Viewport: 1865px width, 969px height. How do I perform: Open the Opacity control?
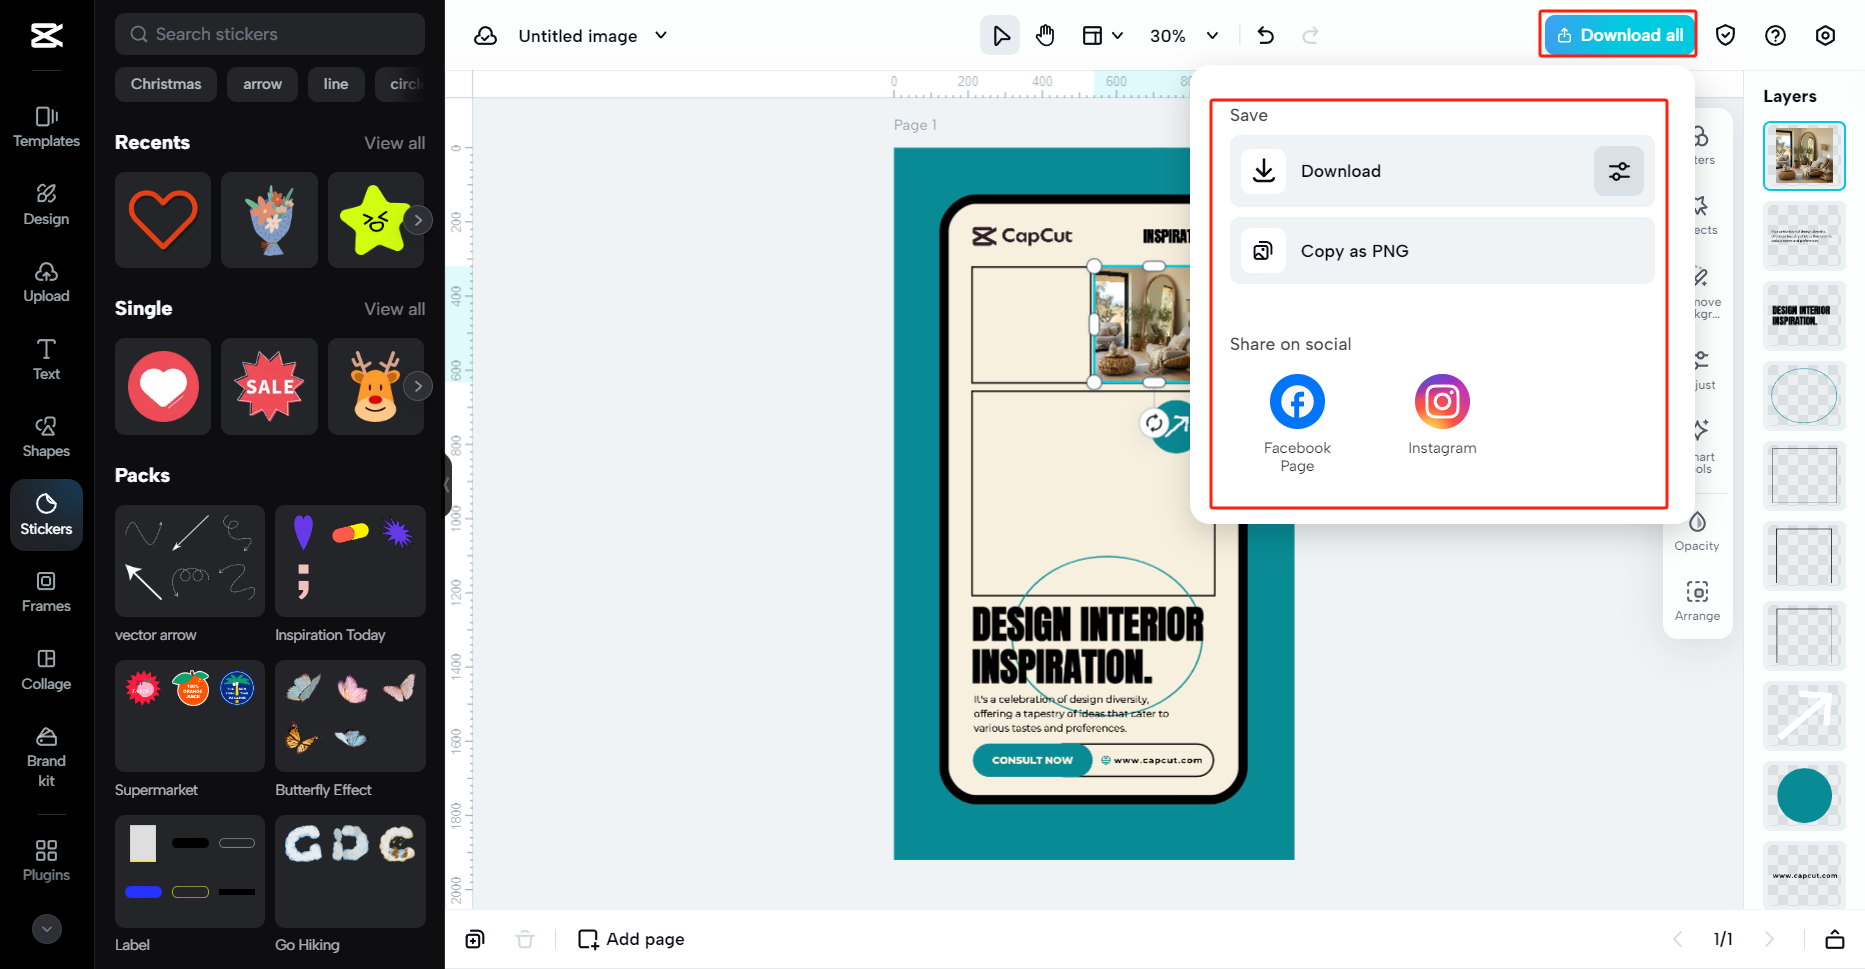coord(1697,530)
